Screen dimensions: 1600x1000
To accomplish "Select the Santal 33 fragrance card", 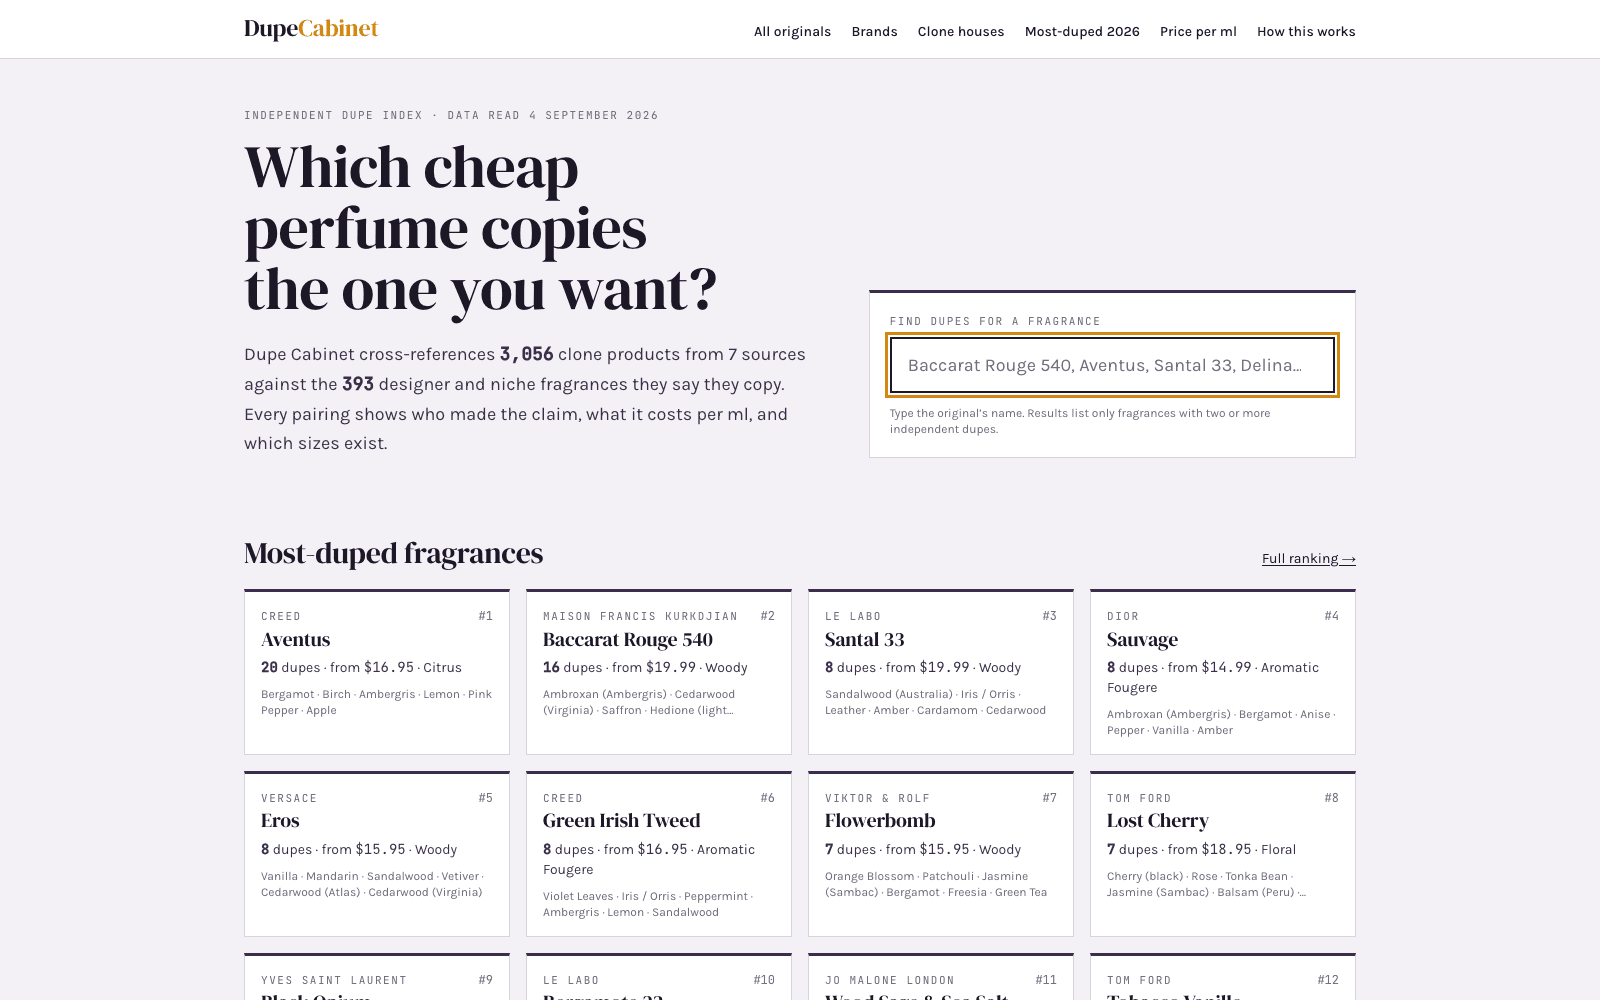I will (x=941, y=672).
